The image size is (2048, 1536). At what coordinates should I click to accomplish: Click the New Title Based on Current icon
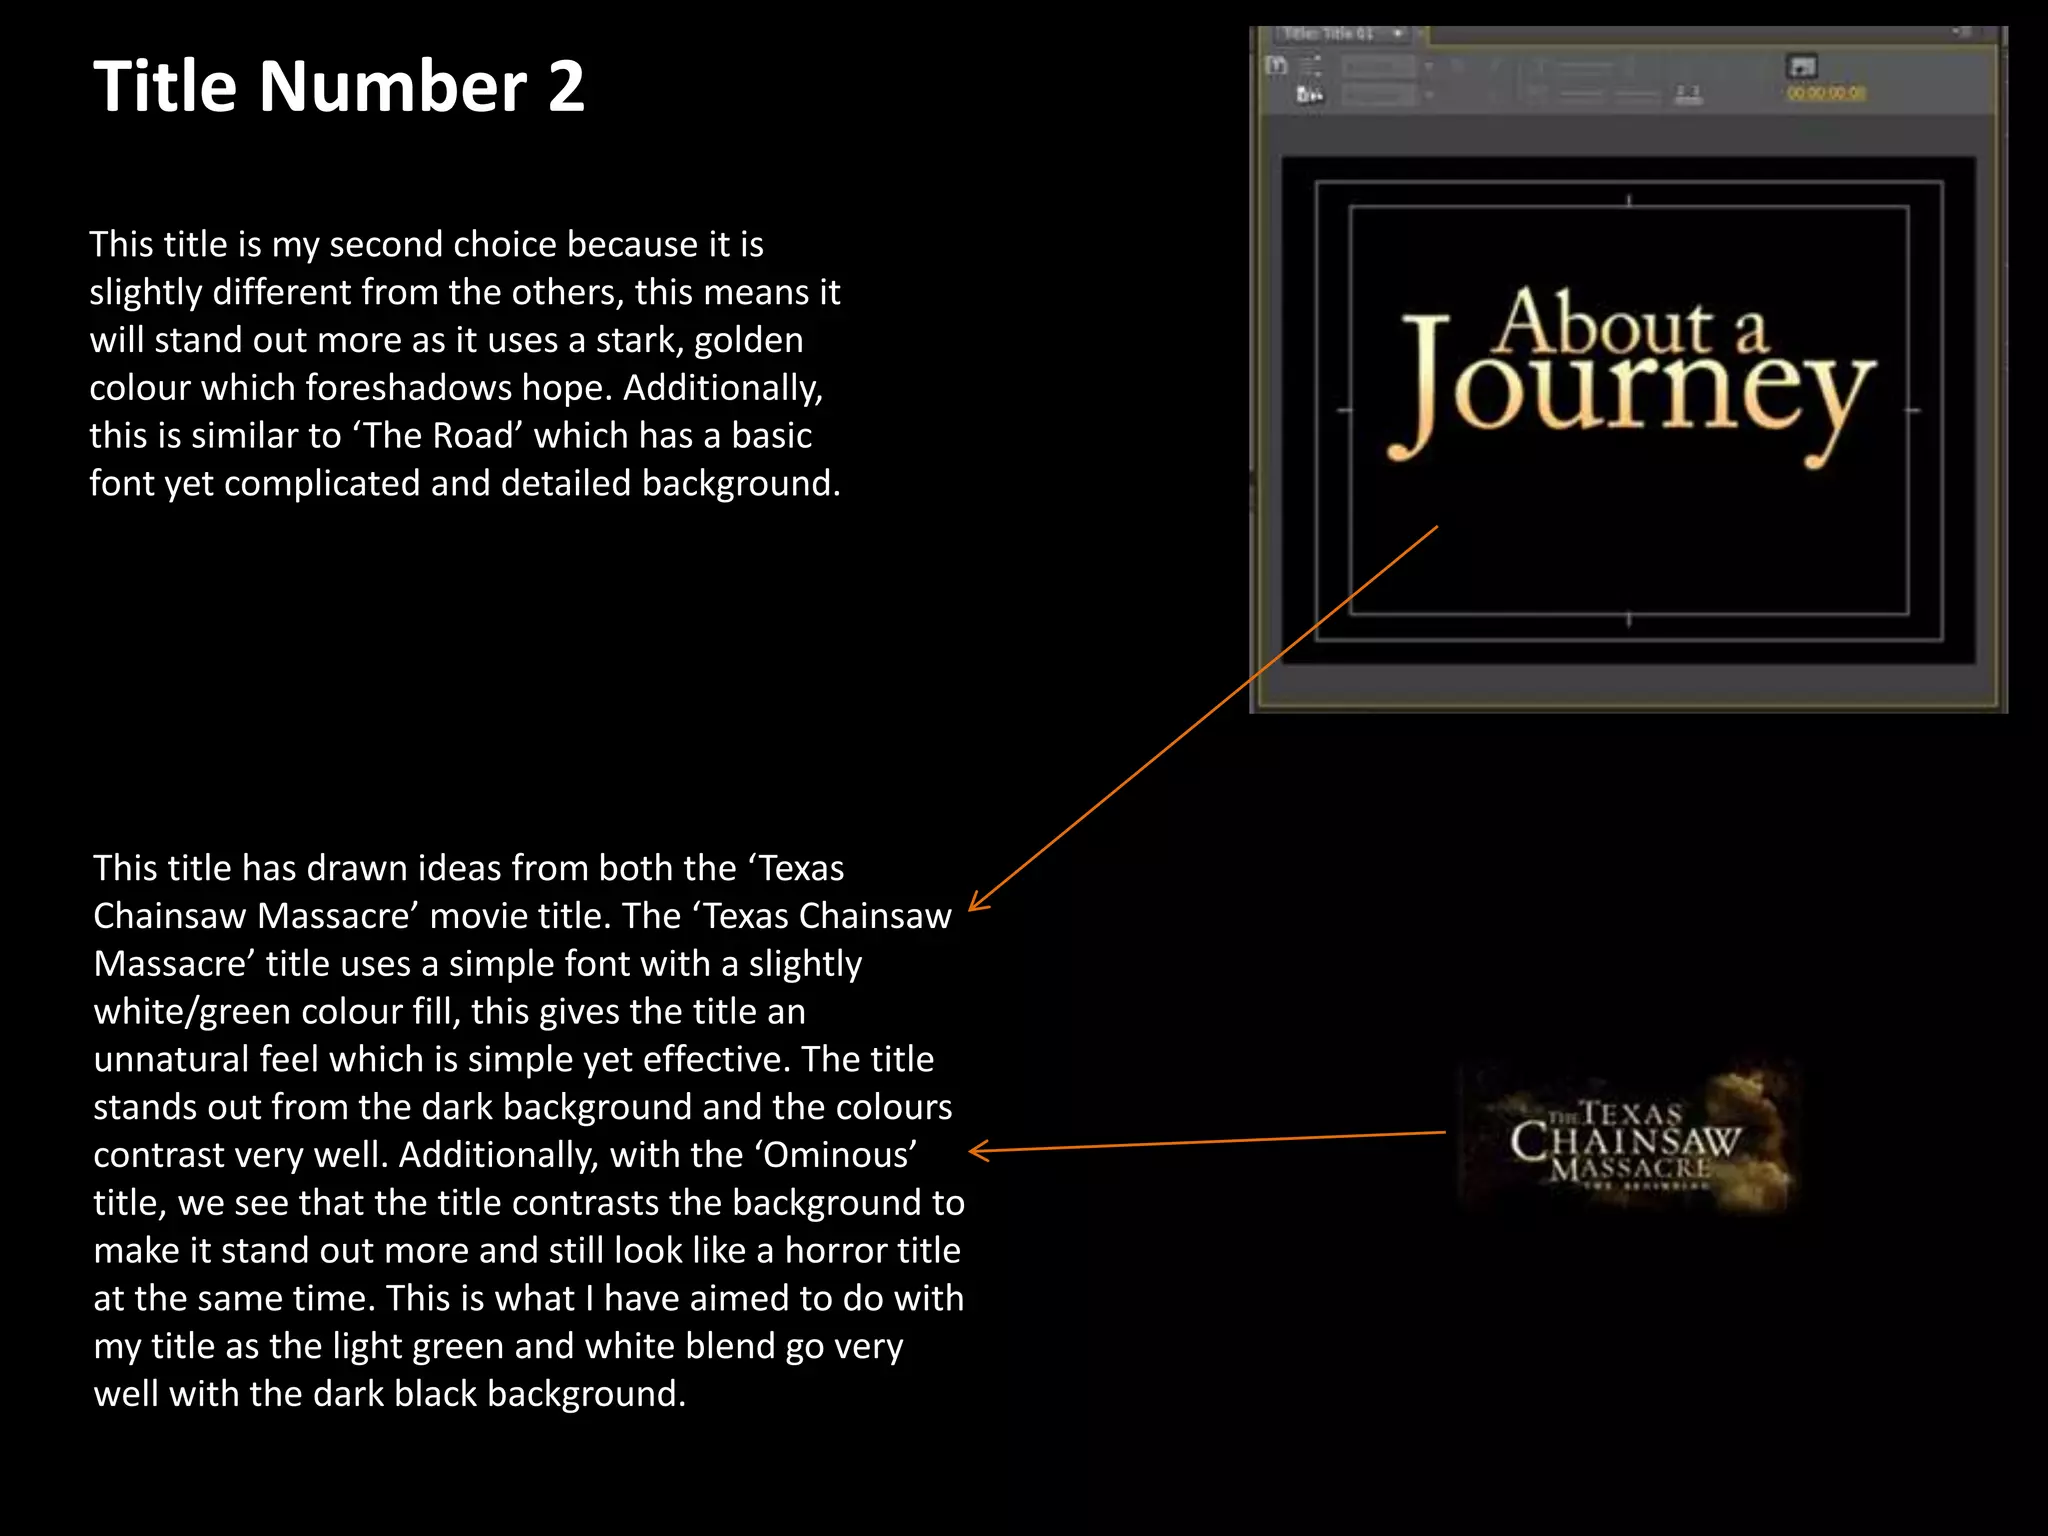(x=1276, y=66)
